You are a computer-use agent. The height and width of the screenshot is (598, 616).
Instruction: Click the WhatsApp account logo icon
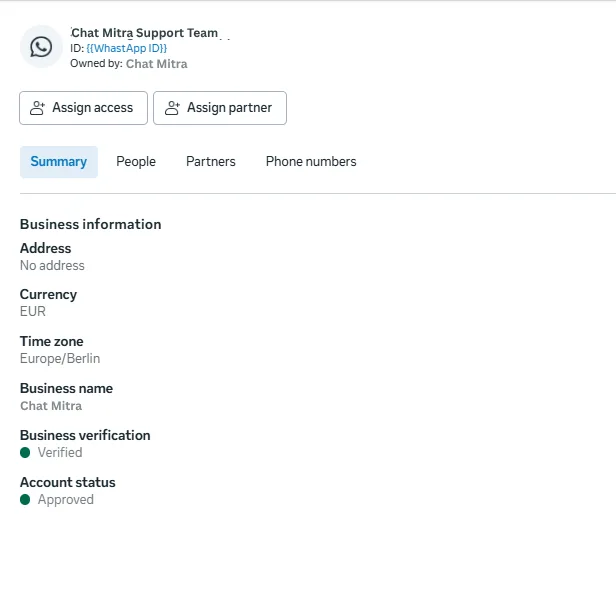pos(41,47)
